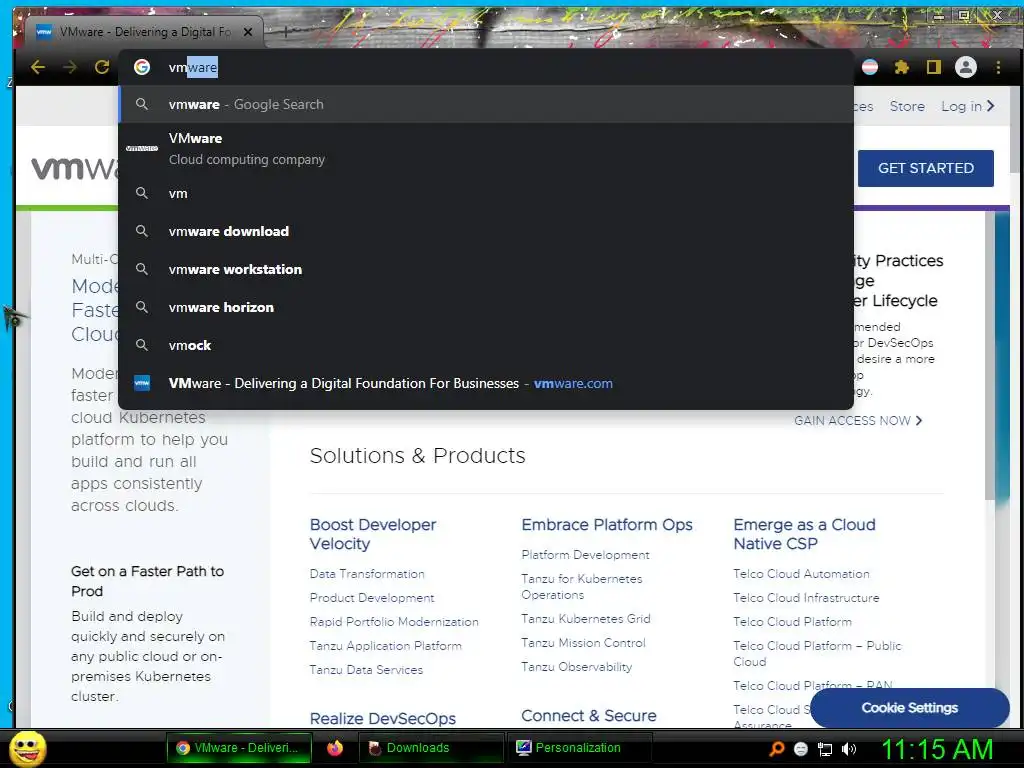This screenshot has height=768, width=1024.
Task: Open Telco Cloud Platform – Public Cloud link
Action: click(x=817, y=654)
